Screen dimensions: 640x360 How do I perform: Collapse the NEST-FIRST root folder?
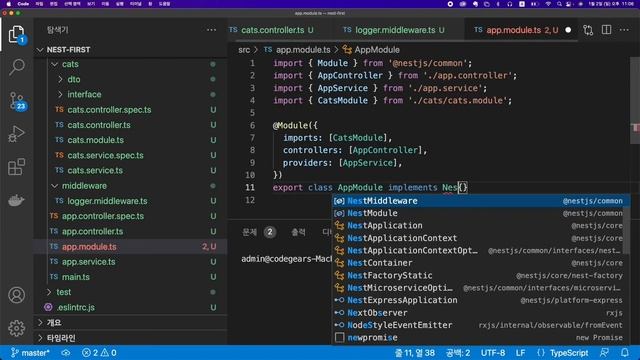click(x=40, y=50)
